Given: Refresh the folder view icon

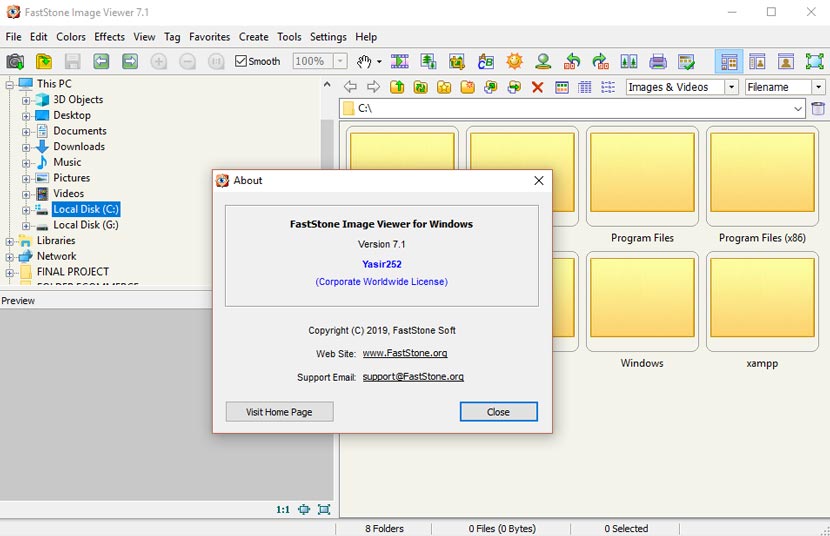Looking at the screenshot, I should click(420, 87).
